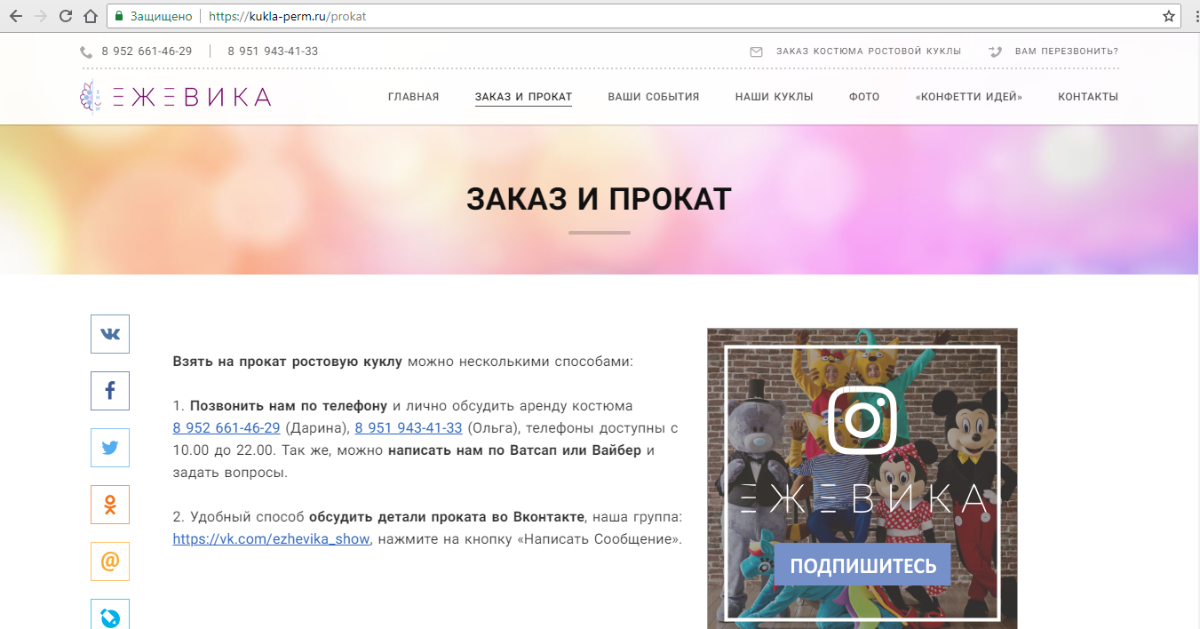The image size is (1200, 629).
Task: Open the ЗАКАЗ И ПРОКАТ menu item
Action: tap(523, 97)
